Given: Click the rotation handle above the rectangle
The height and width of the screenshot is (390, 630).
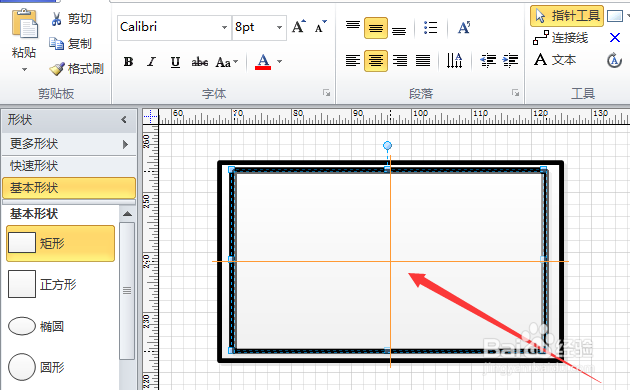Looking at the screenshot, I should [x=387, y=145].
